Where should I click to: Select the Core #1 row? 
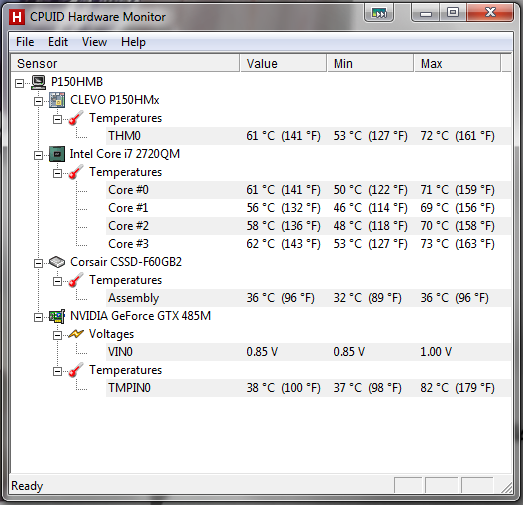[308, 208]
